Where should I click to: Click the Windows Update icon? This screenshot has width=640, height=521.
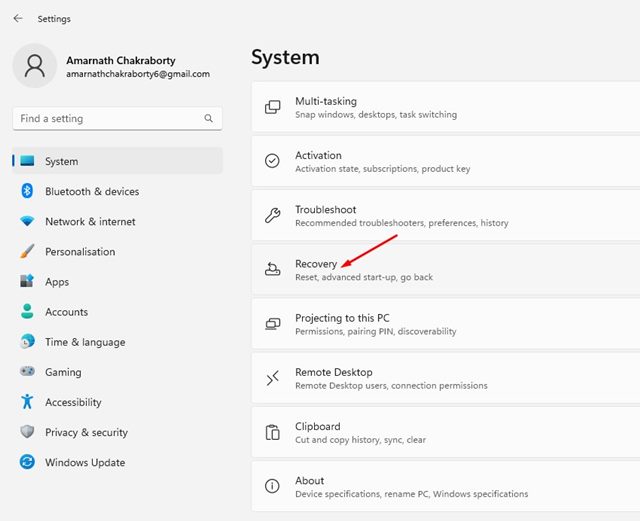pyautogui.click(x=27, y=462)
